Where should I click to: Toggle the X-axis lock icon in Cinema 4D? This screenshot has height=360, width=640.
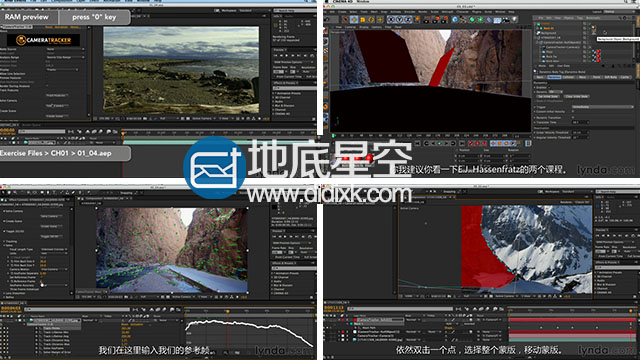pos(391,19)
